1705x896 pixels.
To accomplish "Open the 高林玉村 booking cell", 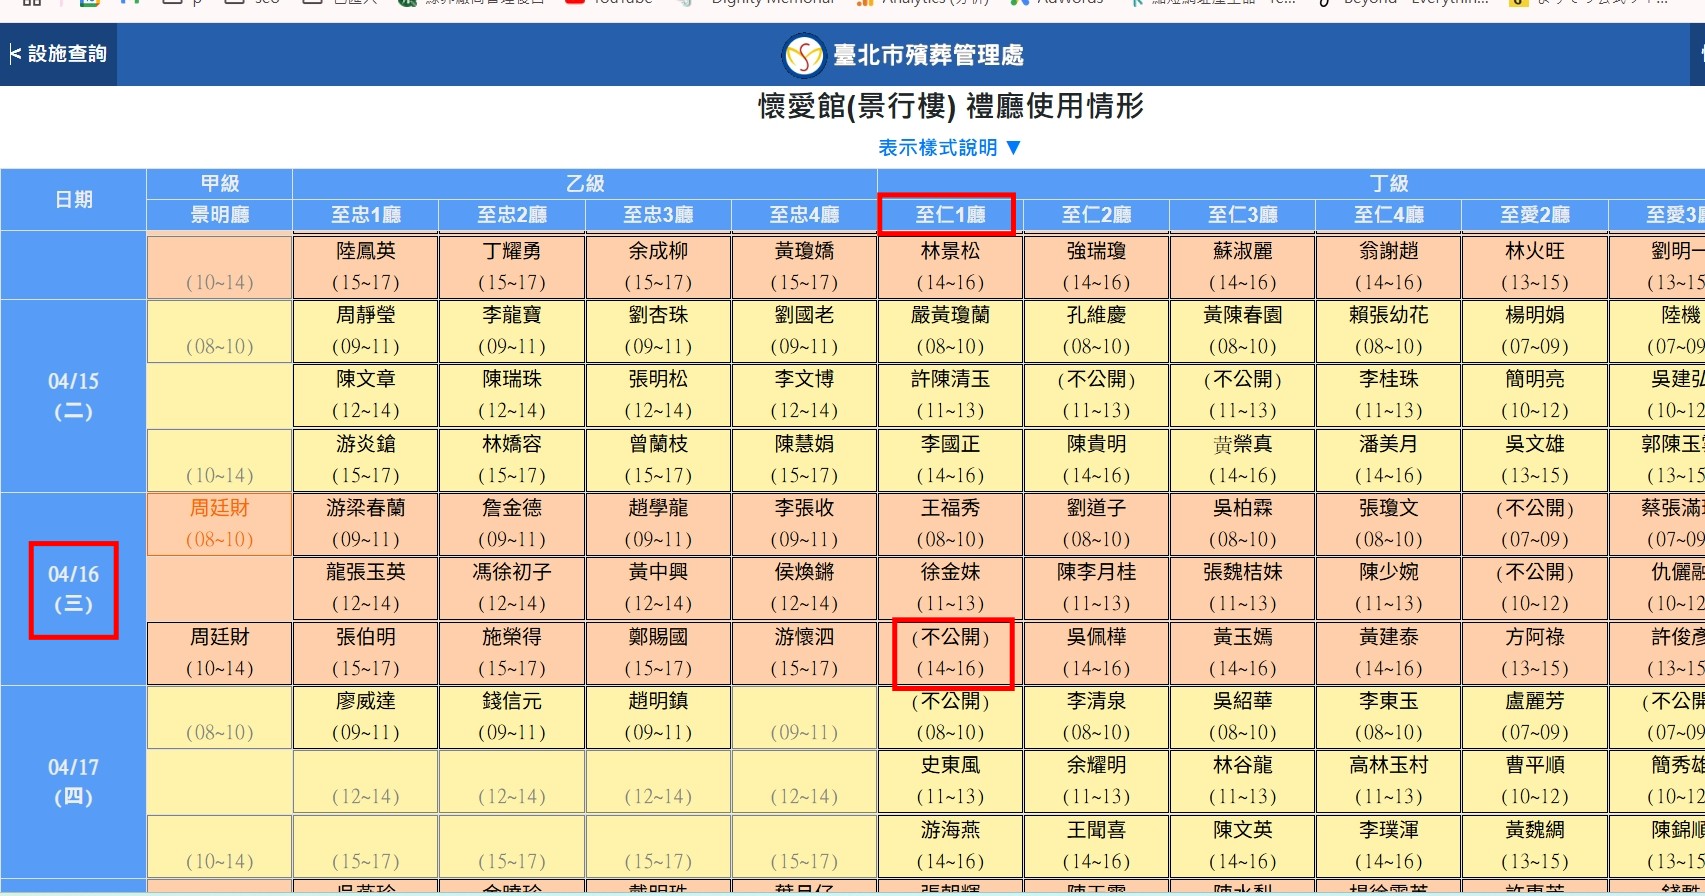I will [1388, 781].
